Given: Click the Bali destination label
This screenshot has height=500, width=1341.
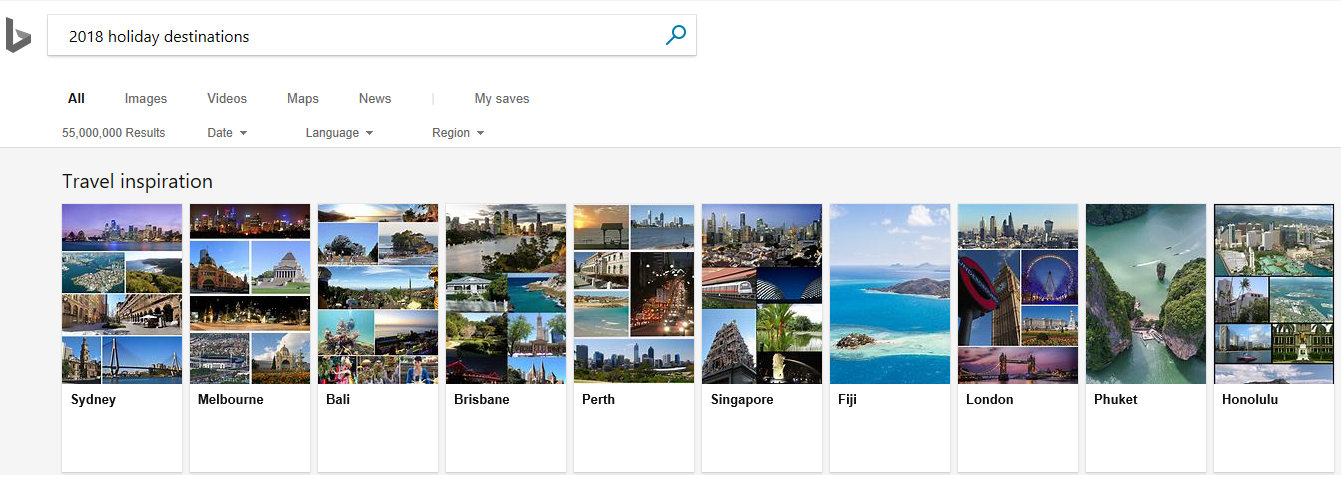Looking at the screenshot, I should pyautogui.click(x=338, y=400).
